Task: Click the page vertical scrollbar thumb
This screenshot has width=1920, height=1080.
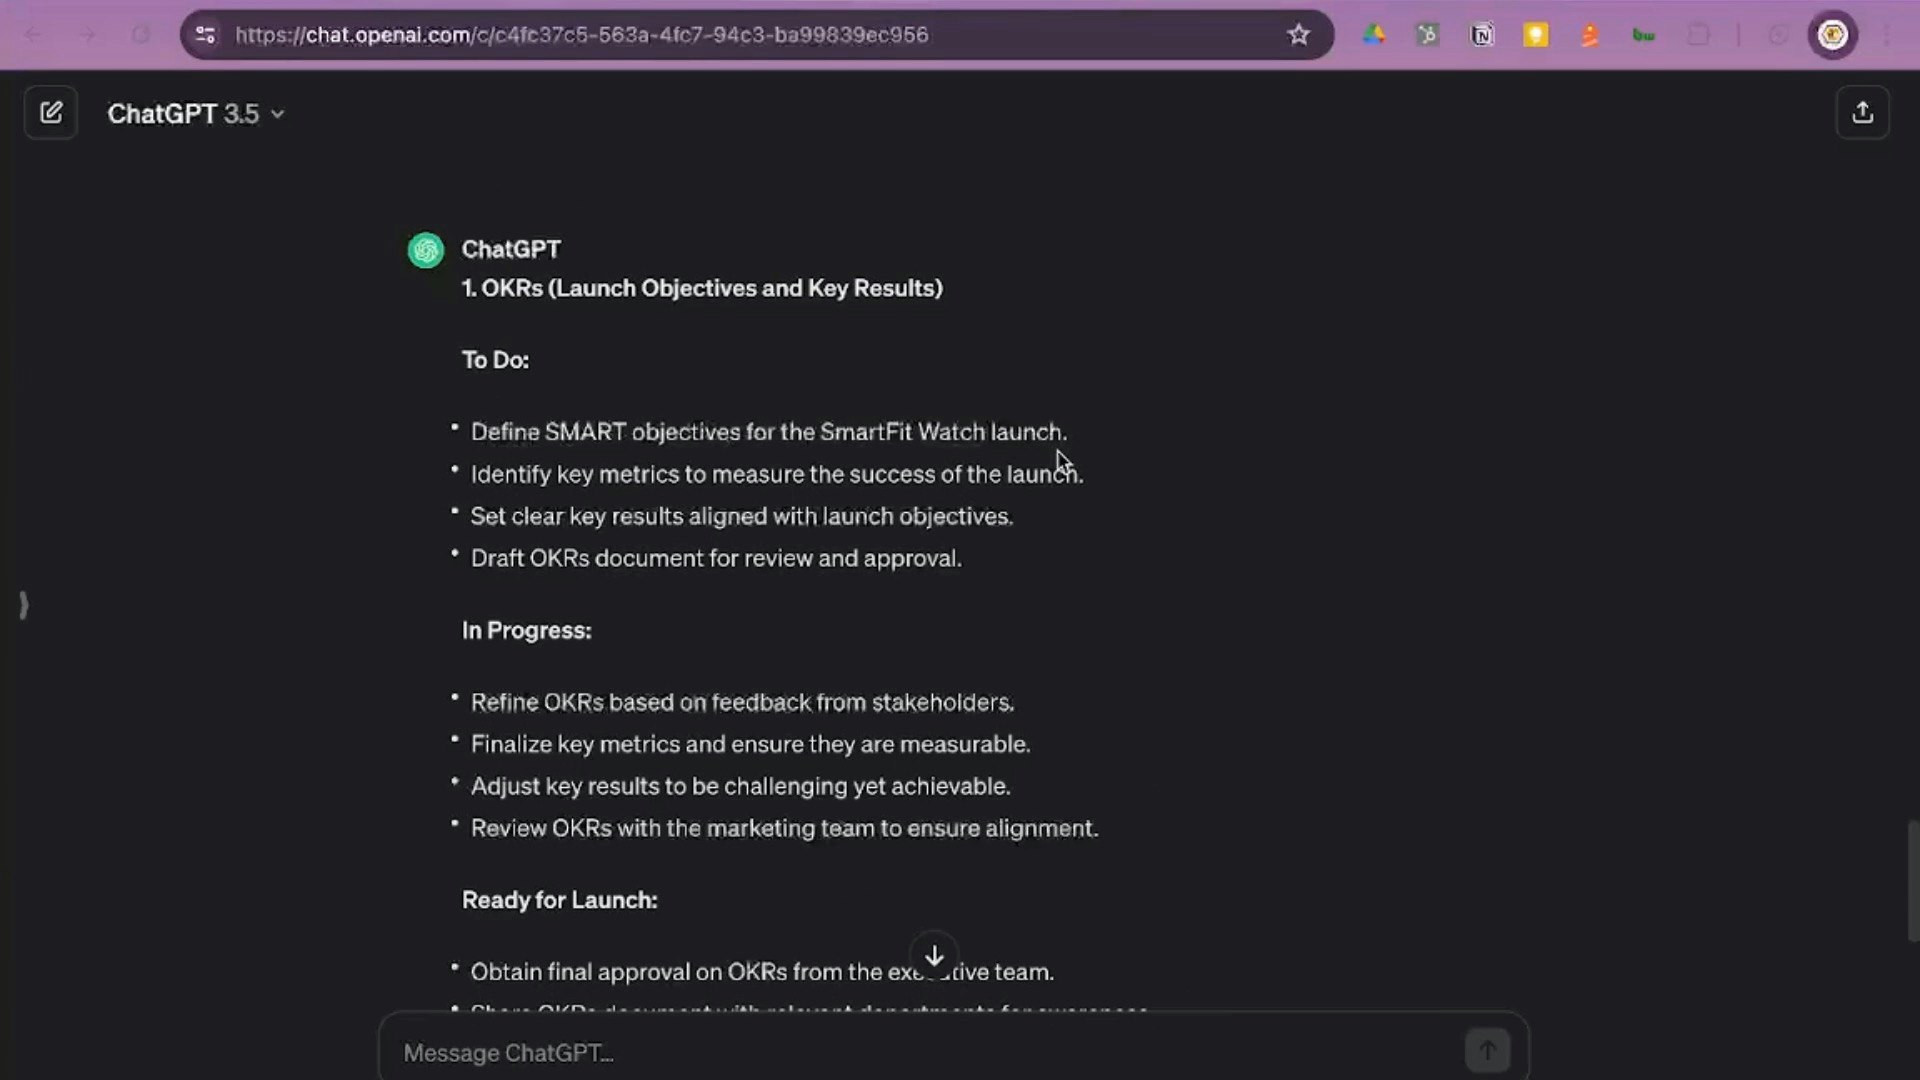Action: coord(1912,880)
